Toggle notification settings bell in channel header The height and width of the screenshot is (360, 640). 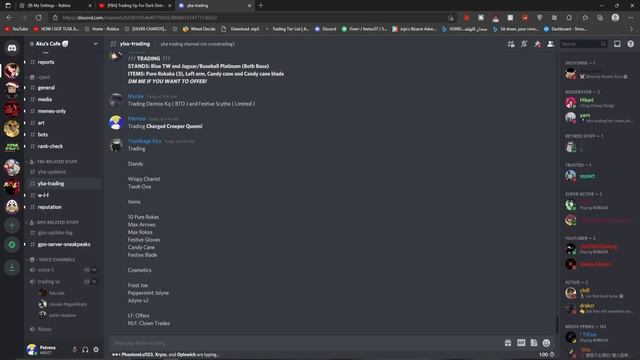tap(524, 44)
